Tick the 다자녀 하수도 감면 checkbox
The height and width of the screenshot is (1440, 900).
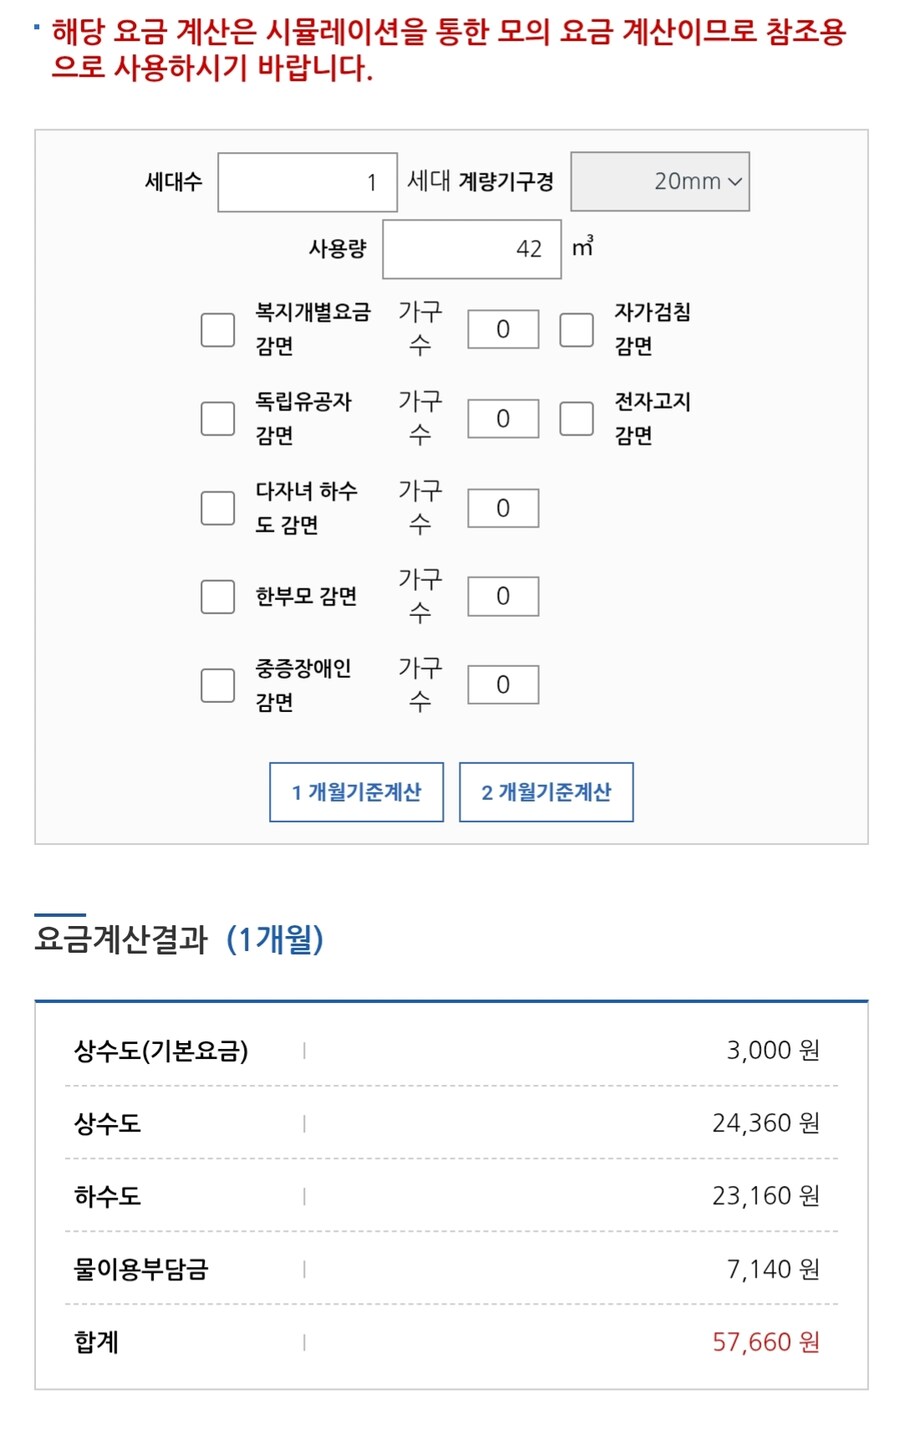click(218, 507)
